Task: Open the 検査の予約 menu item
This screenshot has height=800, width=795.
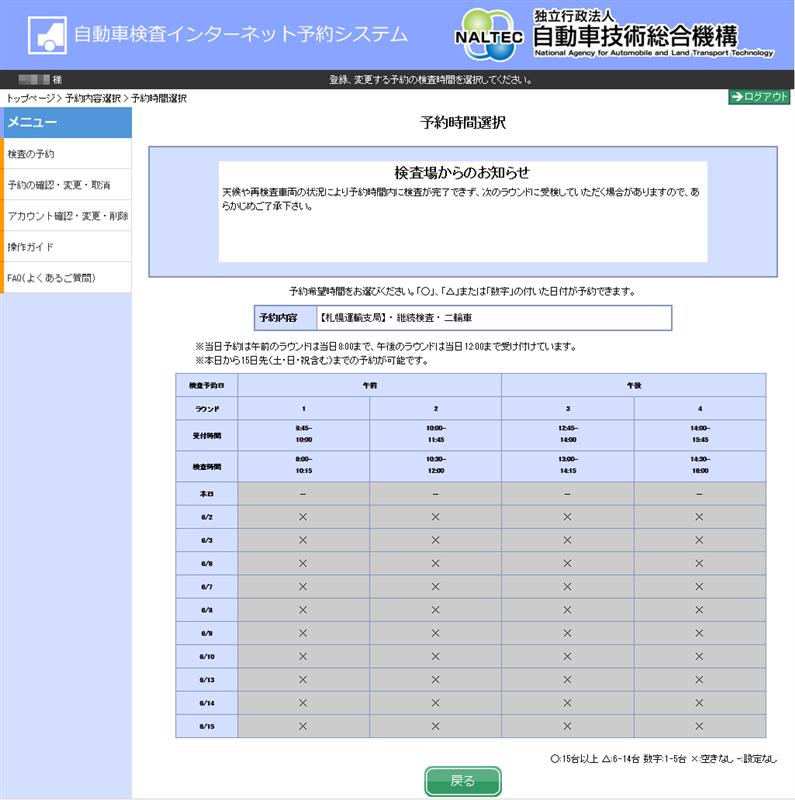Action: click(67, 154)
